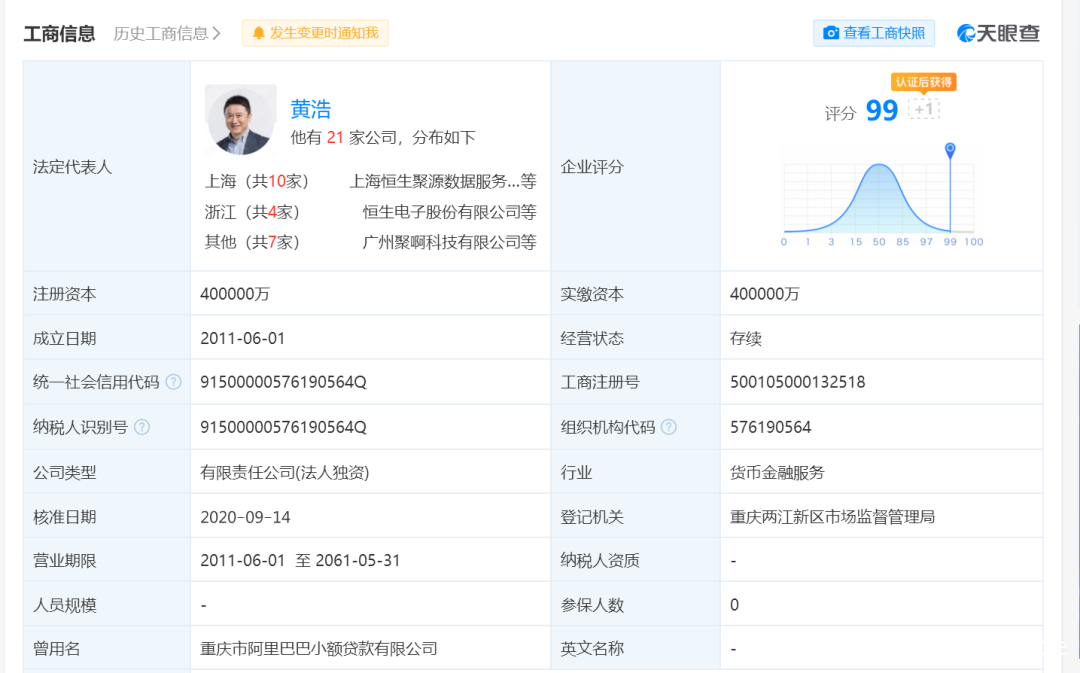Screen dimensions: 1080x673
Task: Click the 认证后获得 orange tag
Action: pos(923,82)
